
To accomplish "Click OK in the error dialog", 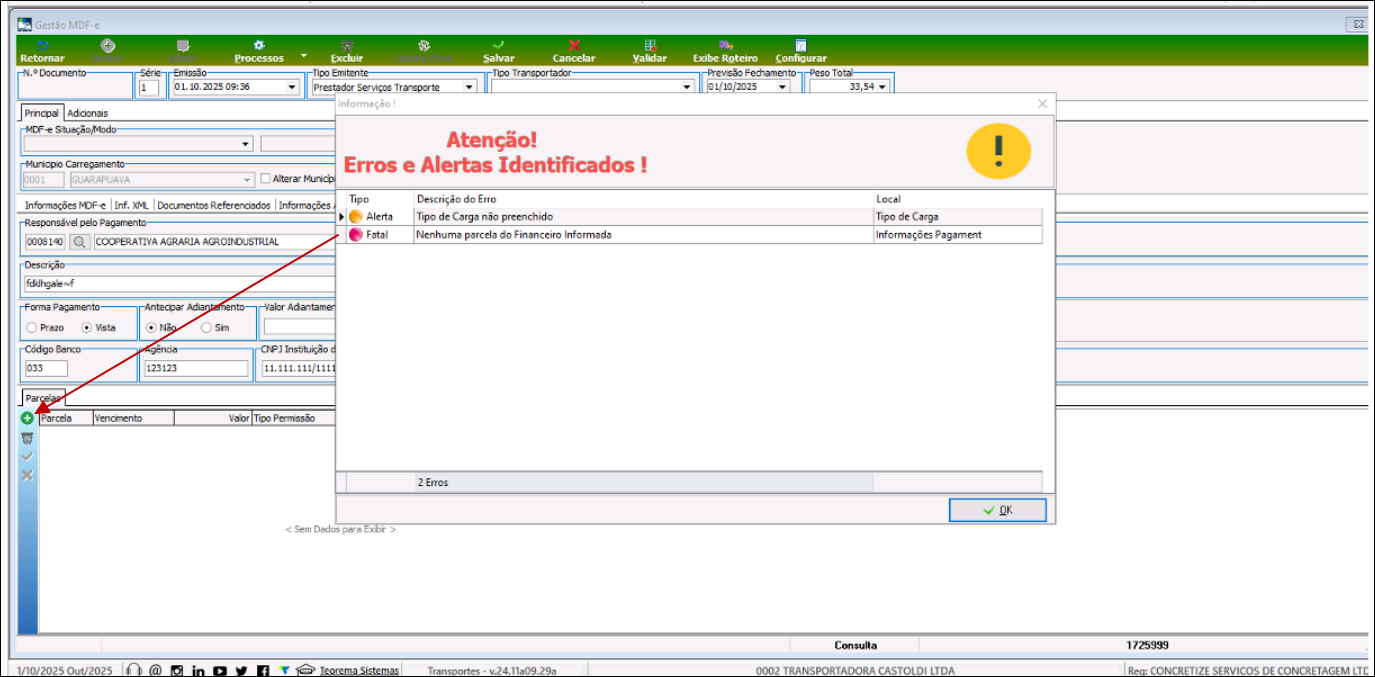I will pyautogui.click(x=997, y=510).
